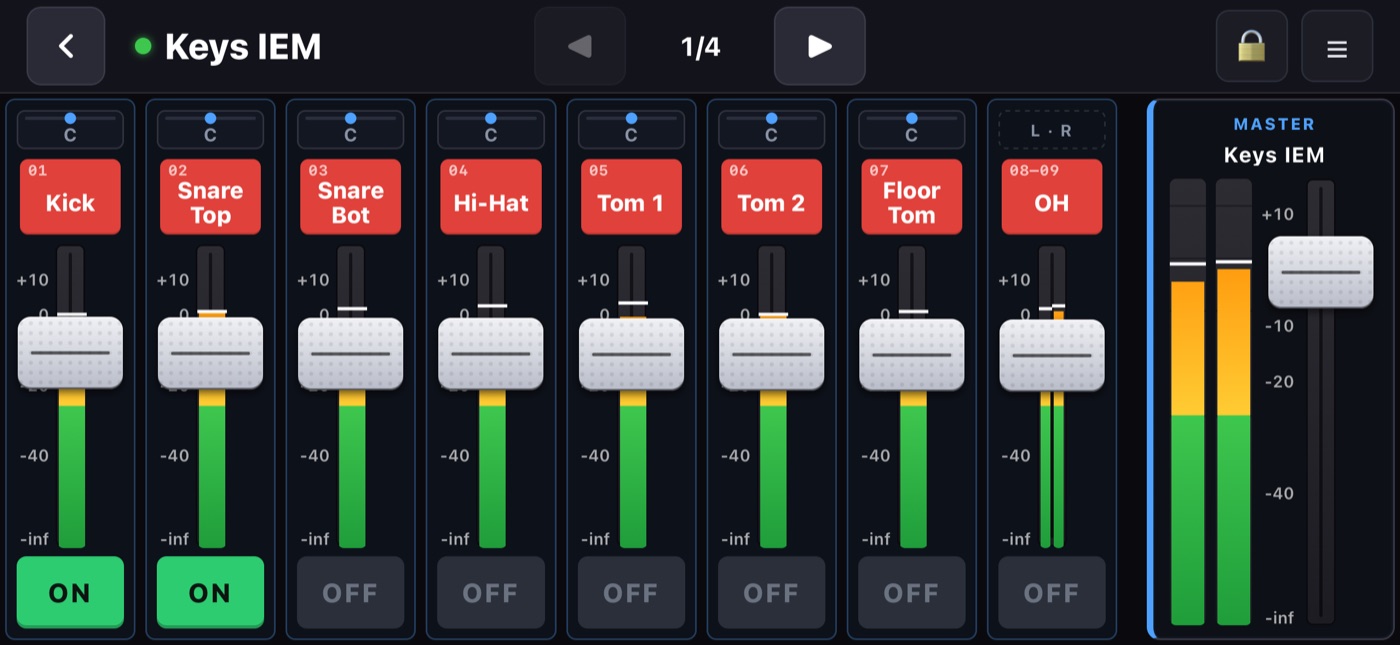Viewport: 1400px width, 645px height.
Task: Go back with the left chevron button
Action: pyautogui.click(x=66, y=46)
